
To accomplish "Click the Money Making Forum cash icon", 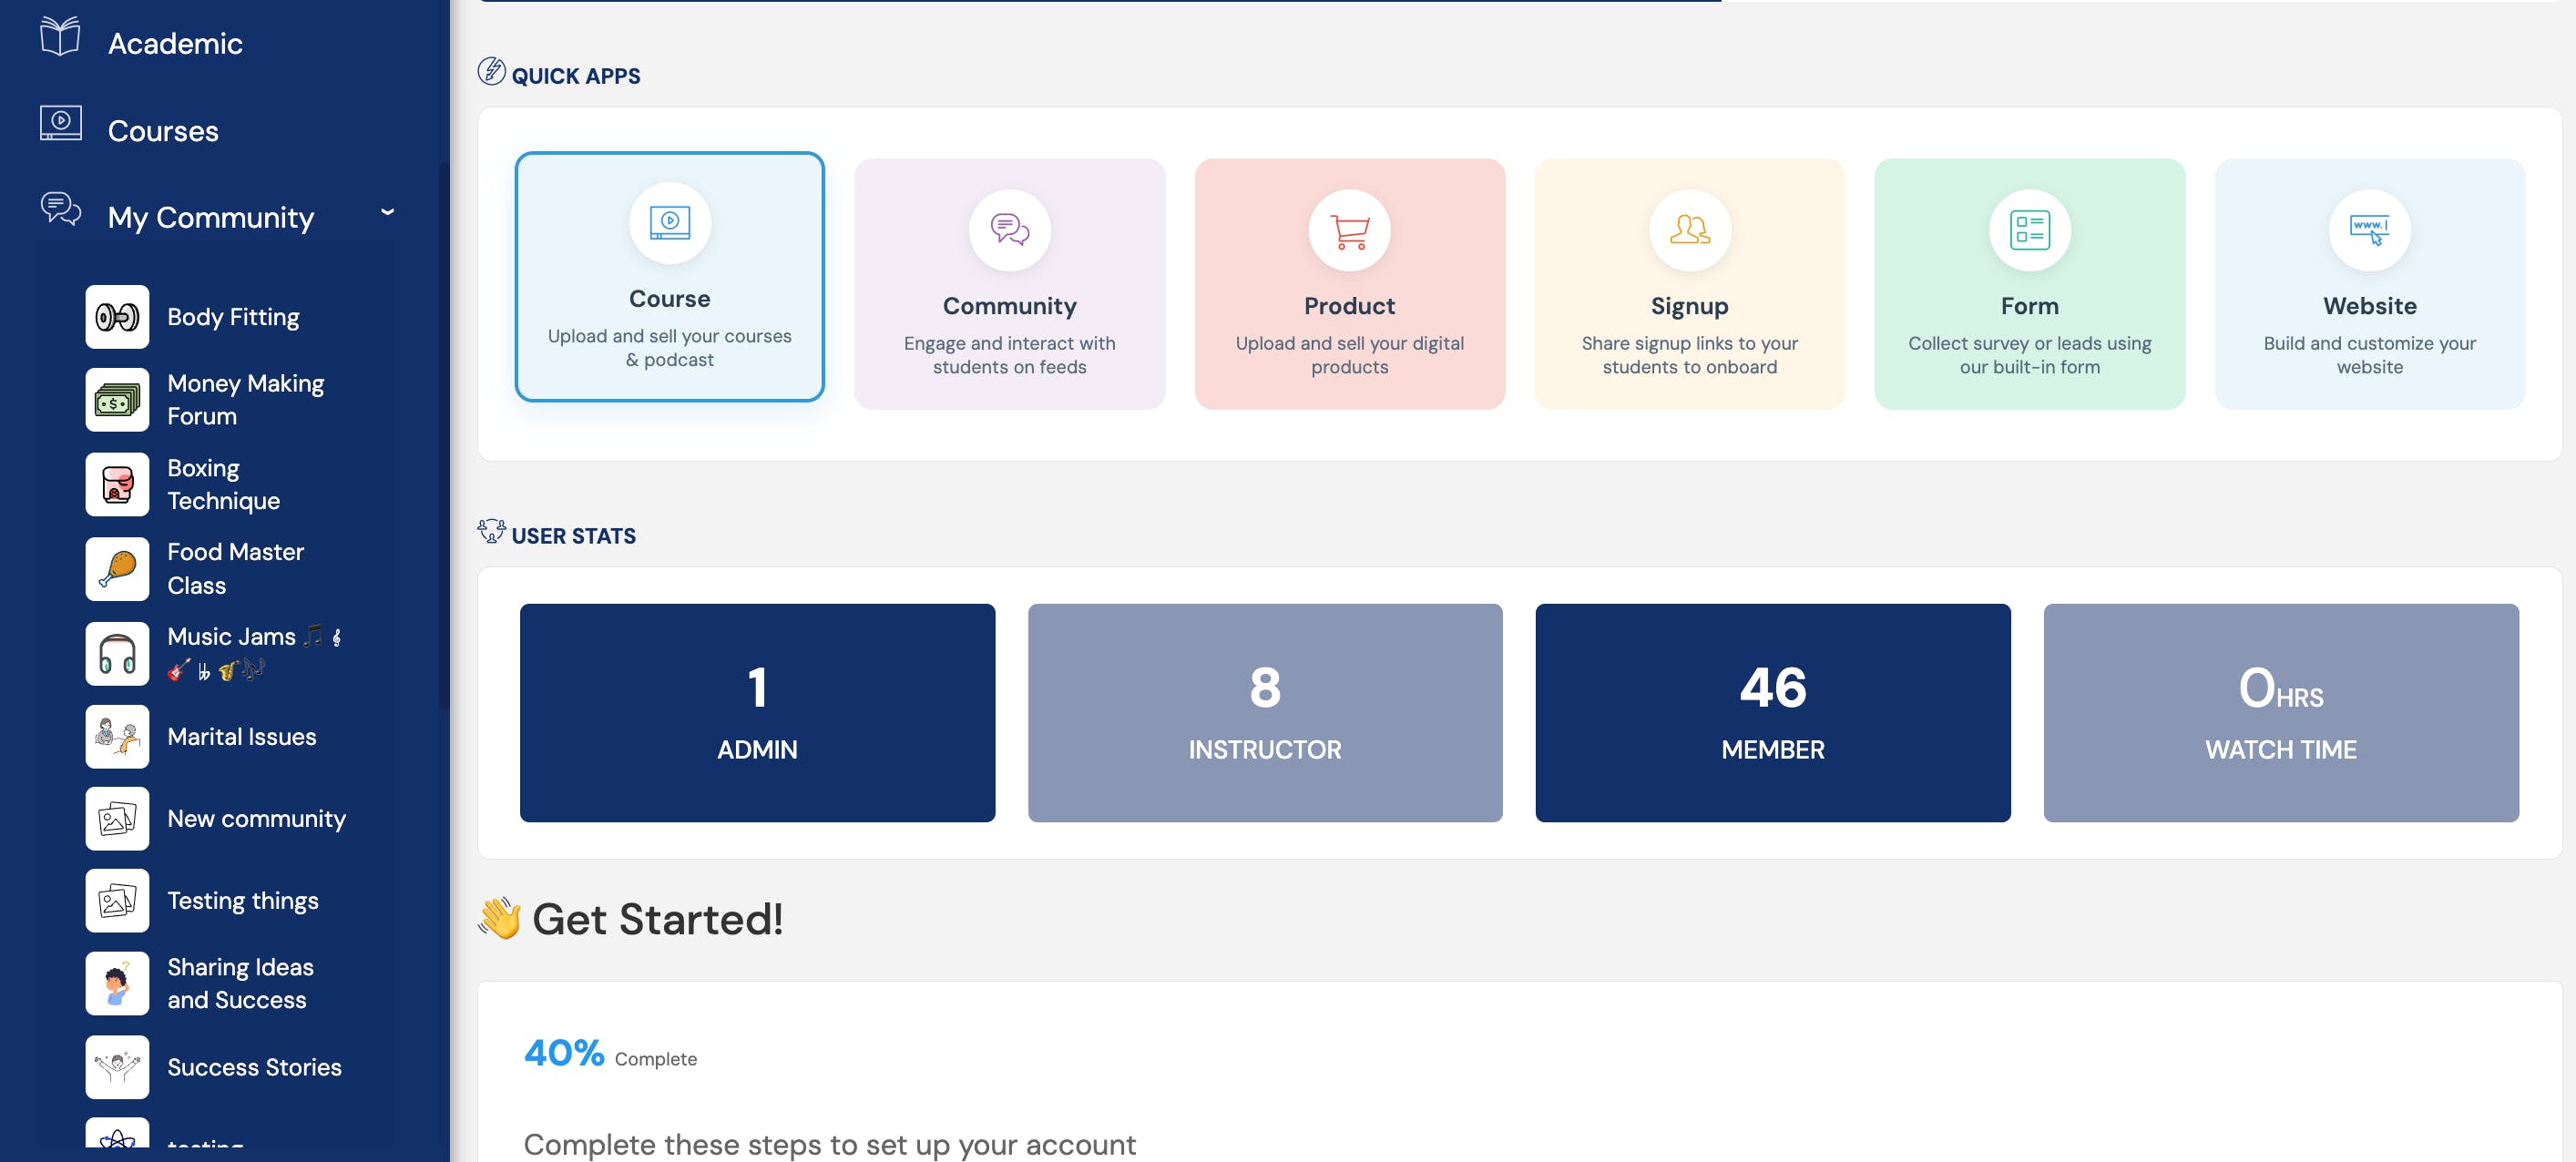I will (117, 400).
